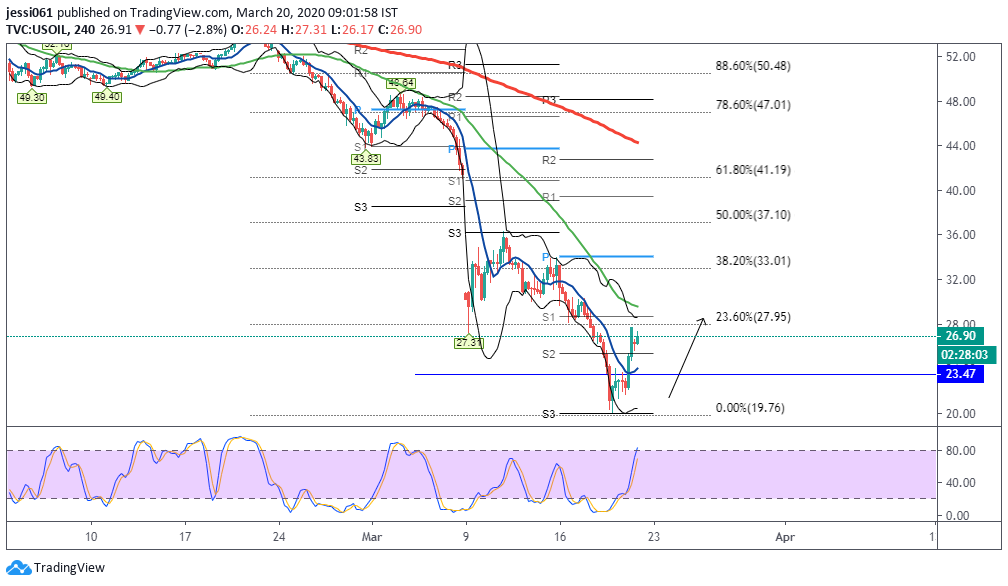Click the 240 timeframe value in header
1008x586 pixels.
tap(84, 30)
